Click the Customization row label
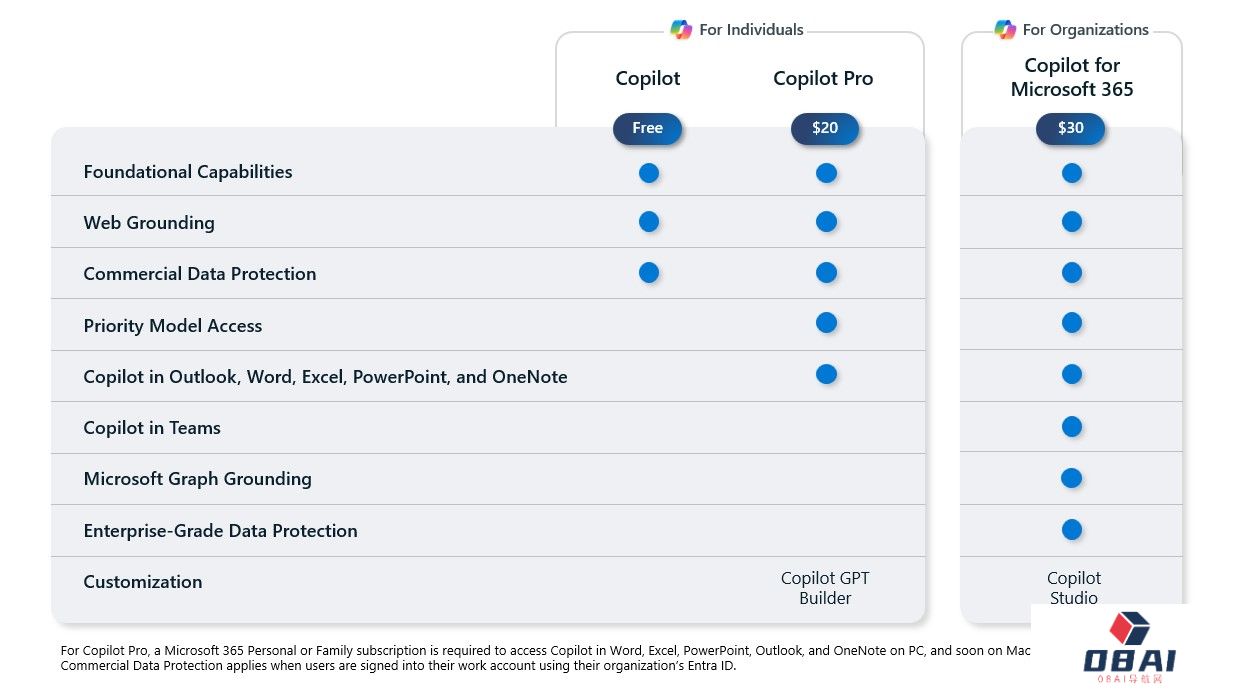The width and height of the screenshot is (1237, 694). (x=143, y=582)
